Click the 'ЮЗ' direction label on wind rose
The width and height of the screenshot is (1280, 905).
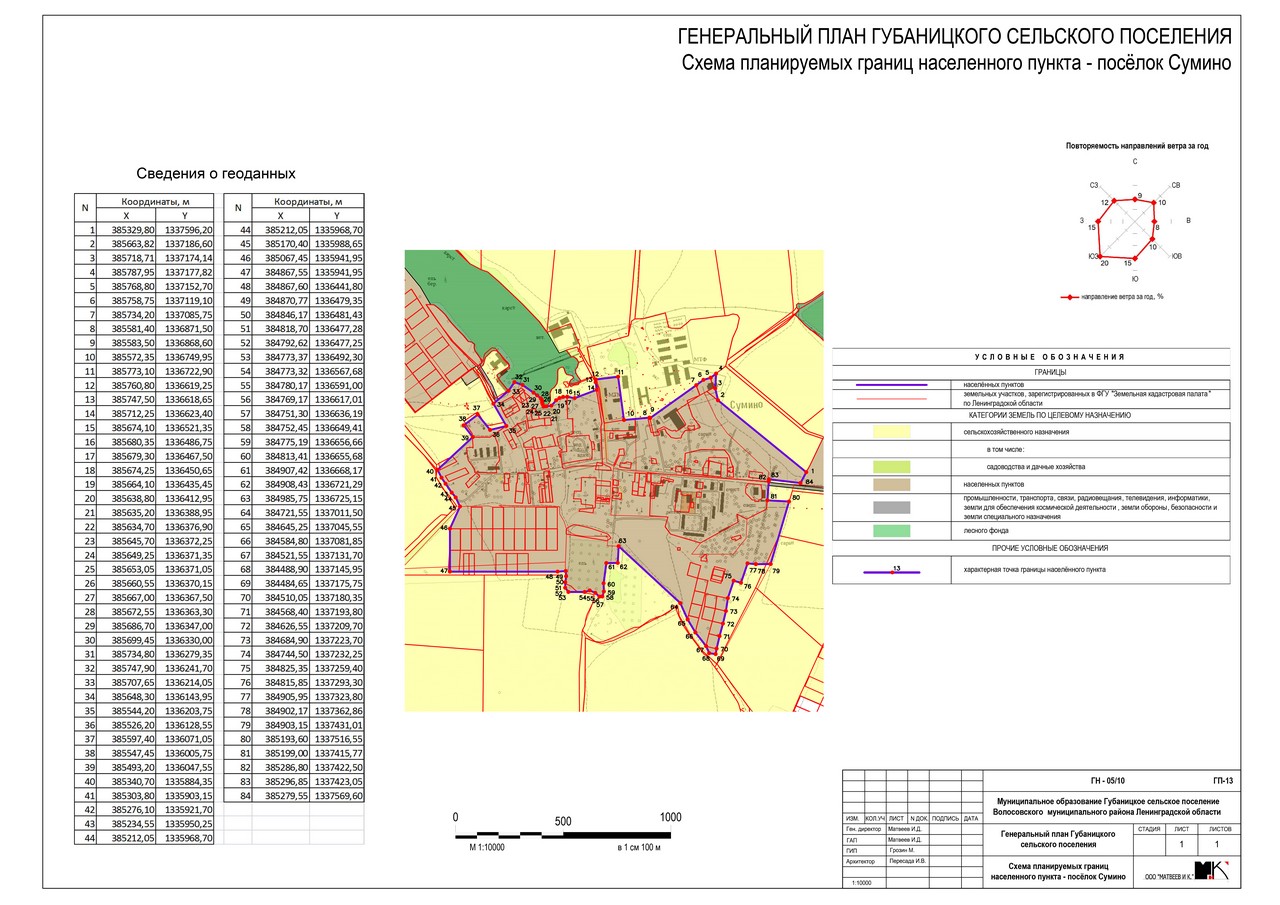[1094, 257]
